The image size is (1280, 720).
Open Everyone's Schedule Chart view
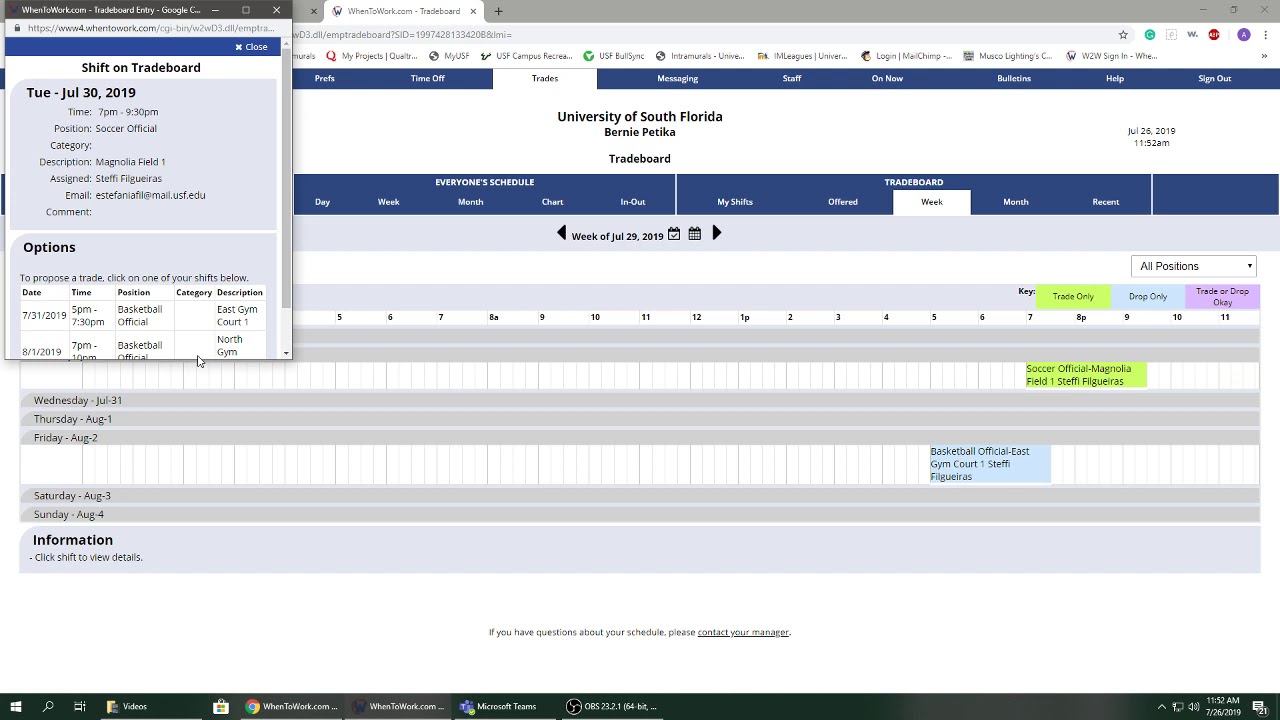[552, 202]
